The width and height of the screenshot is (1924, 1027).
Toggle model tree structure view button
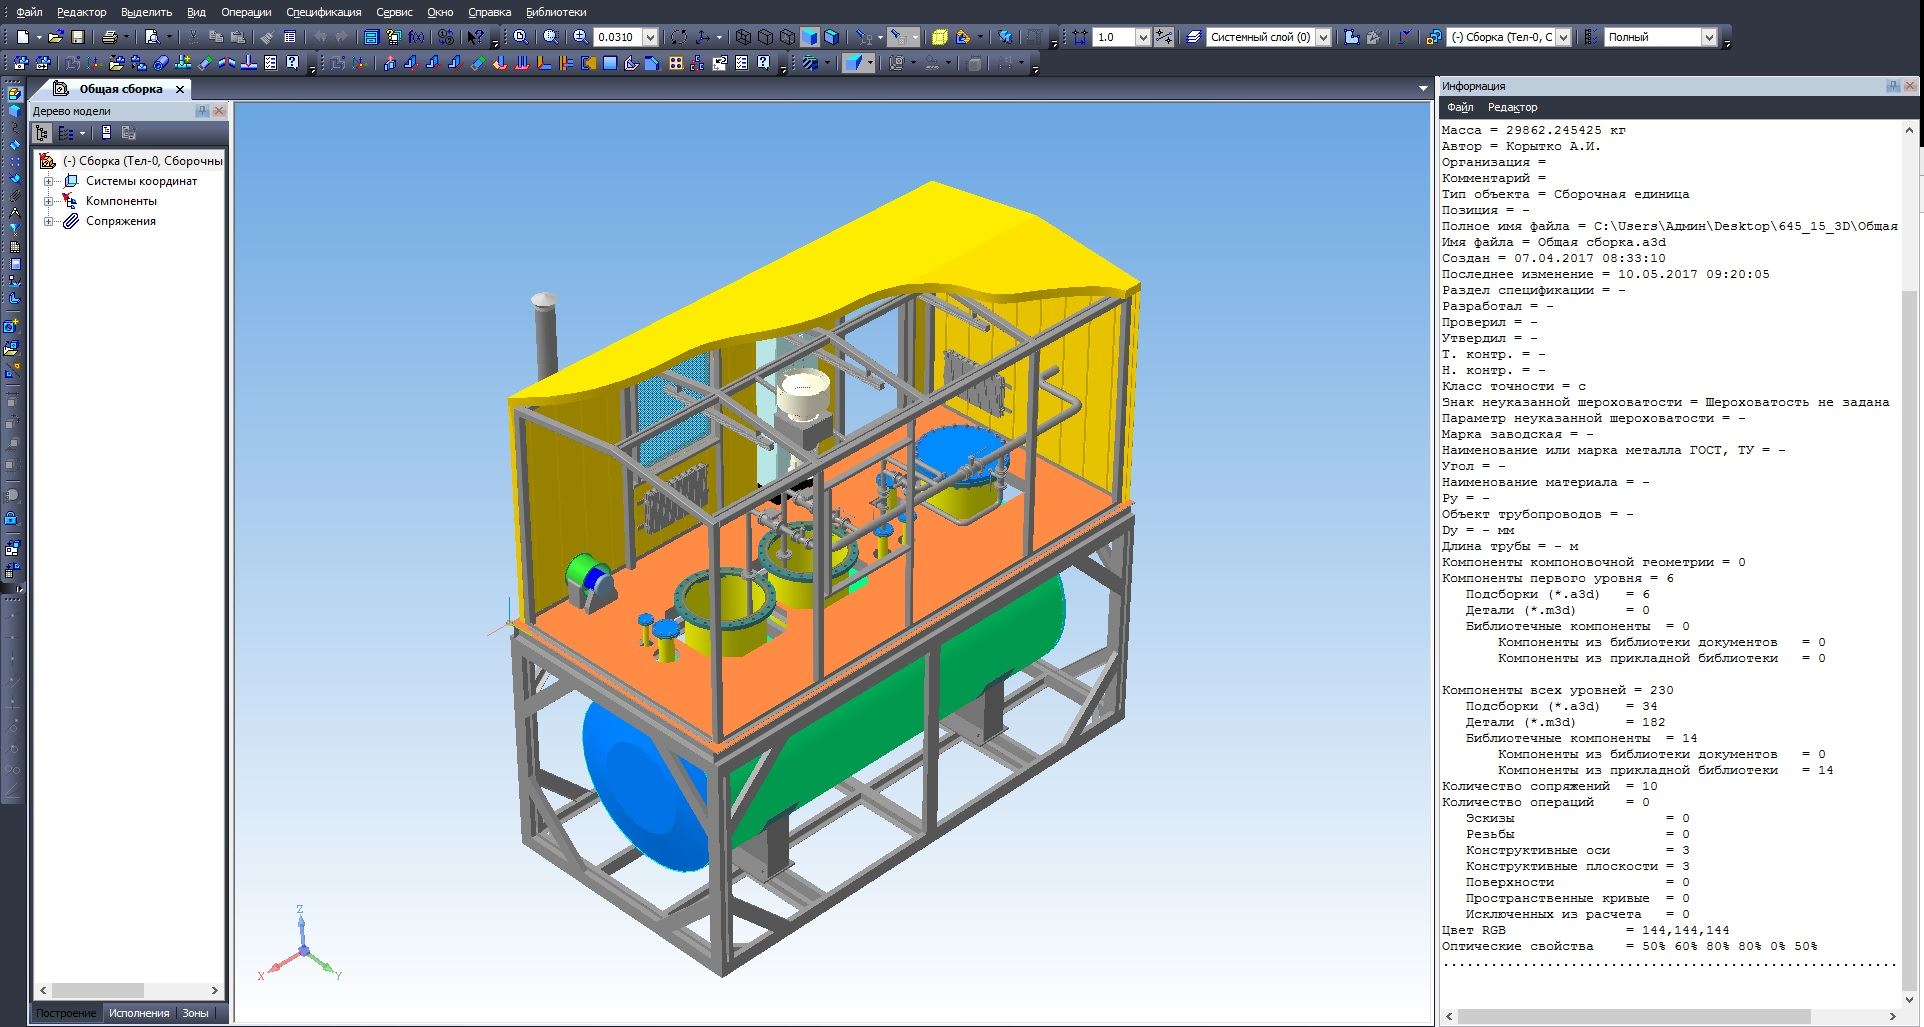click(42, 133)
